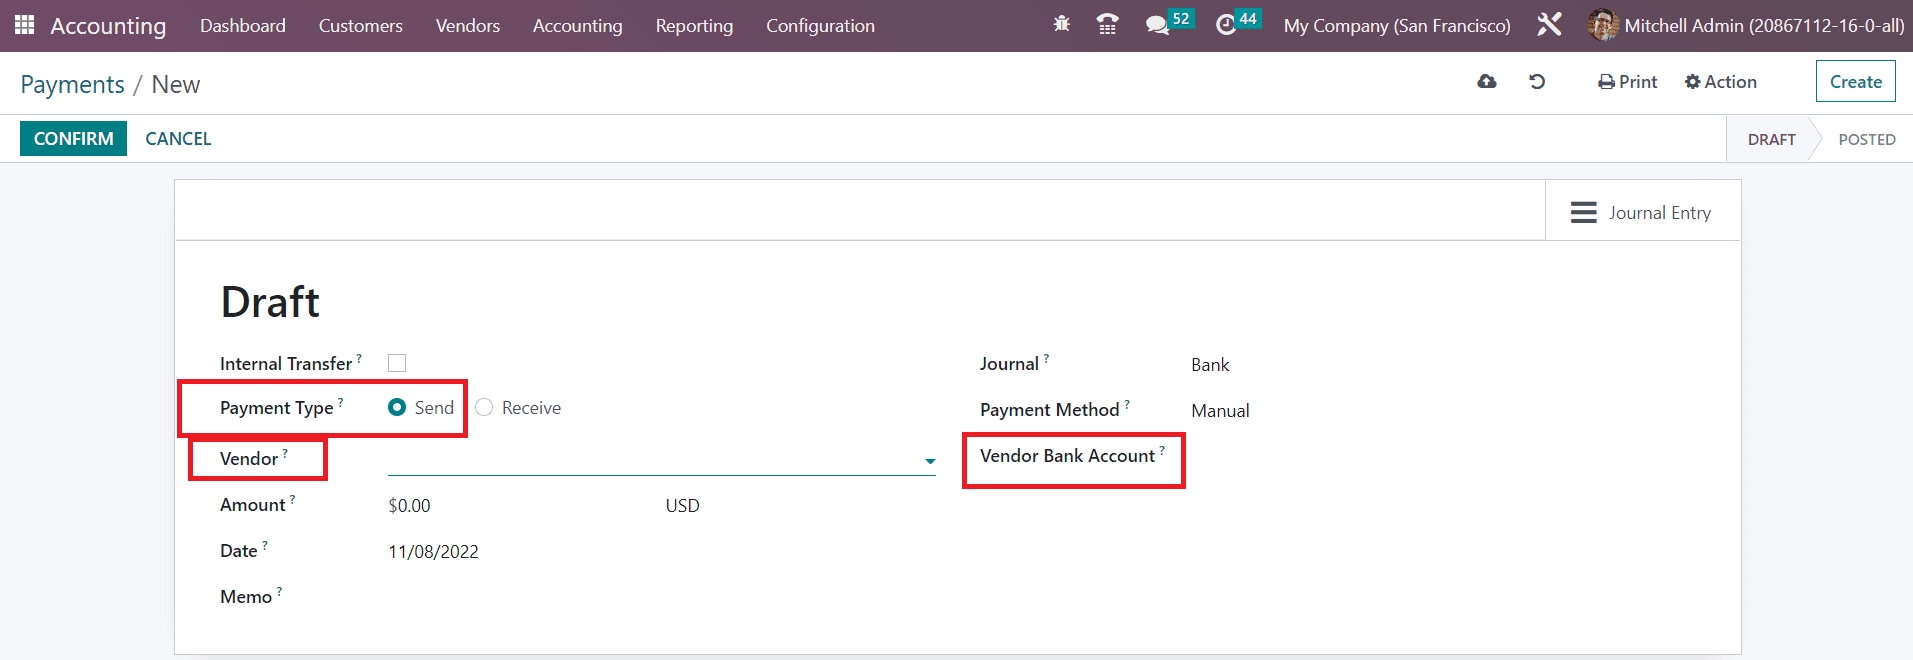1913x660 pixels.
Task: Enable the Internal Transfer checkbox
Action: coord(397,363)
